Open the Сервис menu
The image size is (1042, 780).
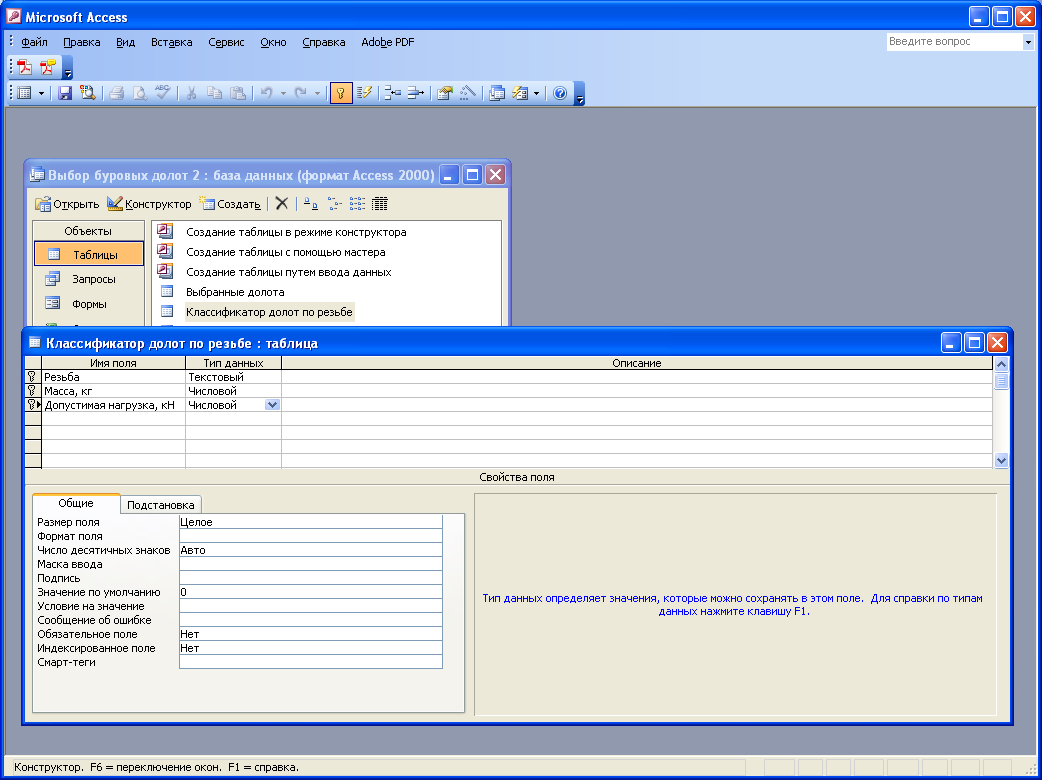(227, 42)
